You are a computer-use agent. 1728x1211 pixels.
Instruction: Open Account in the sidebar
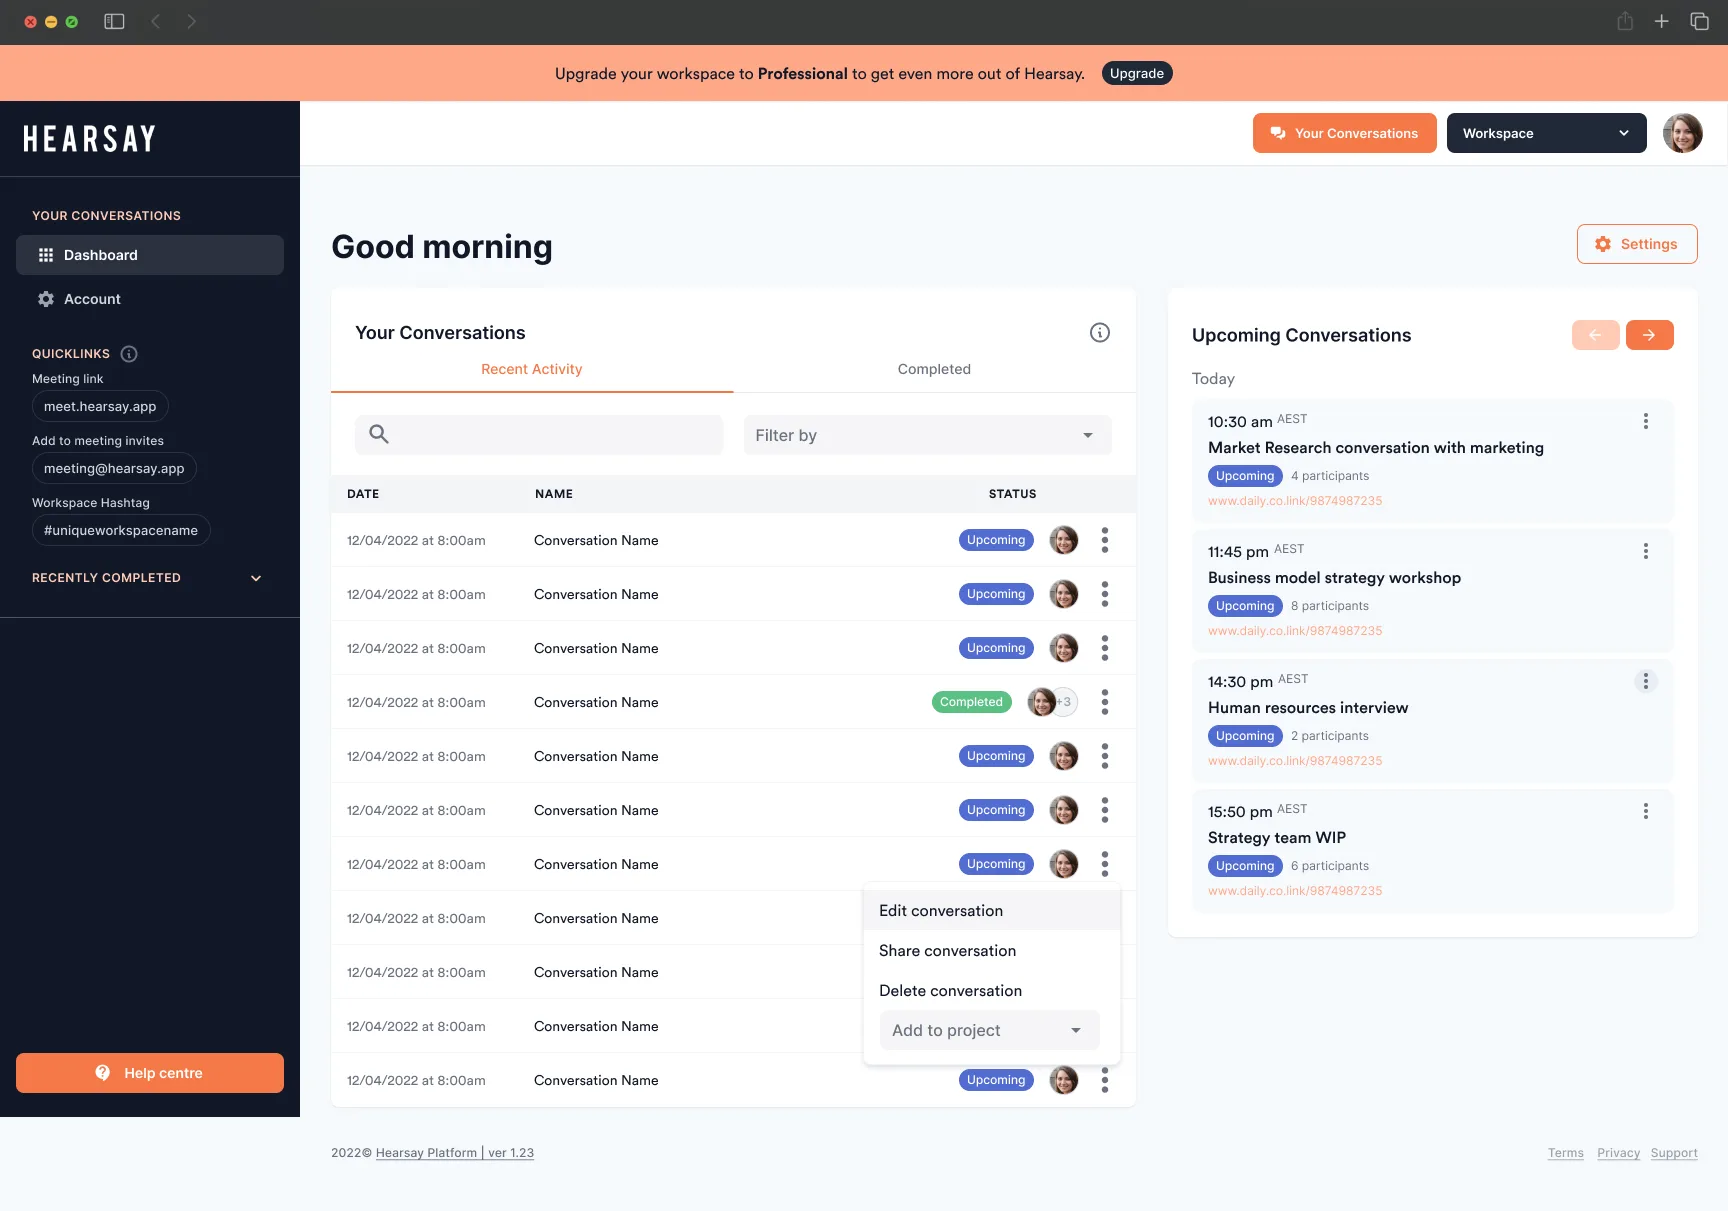(x=150, y=299)
